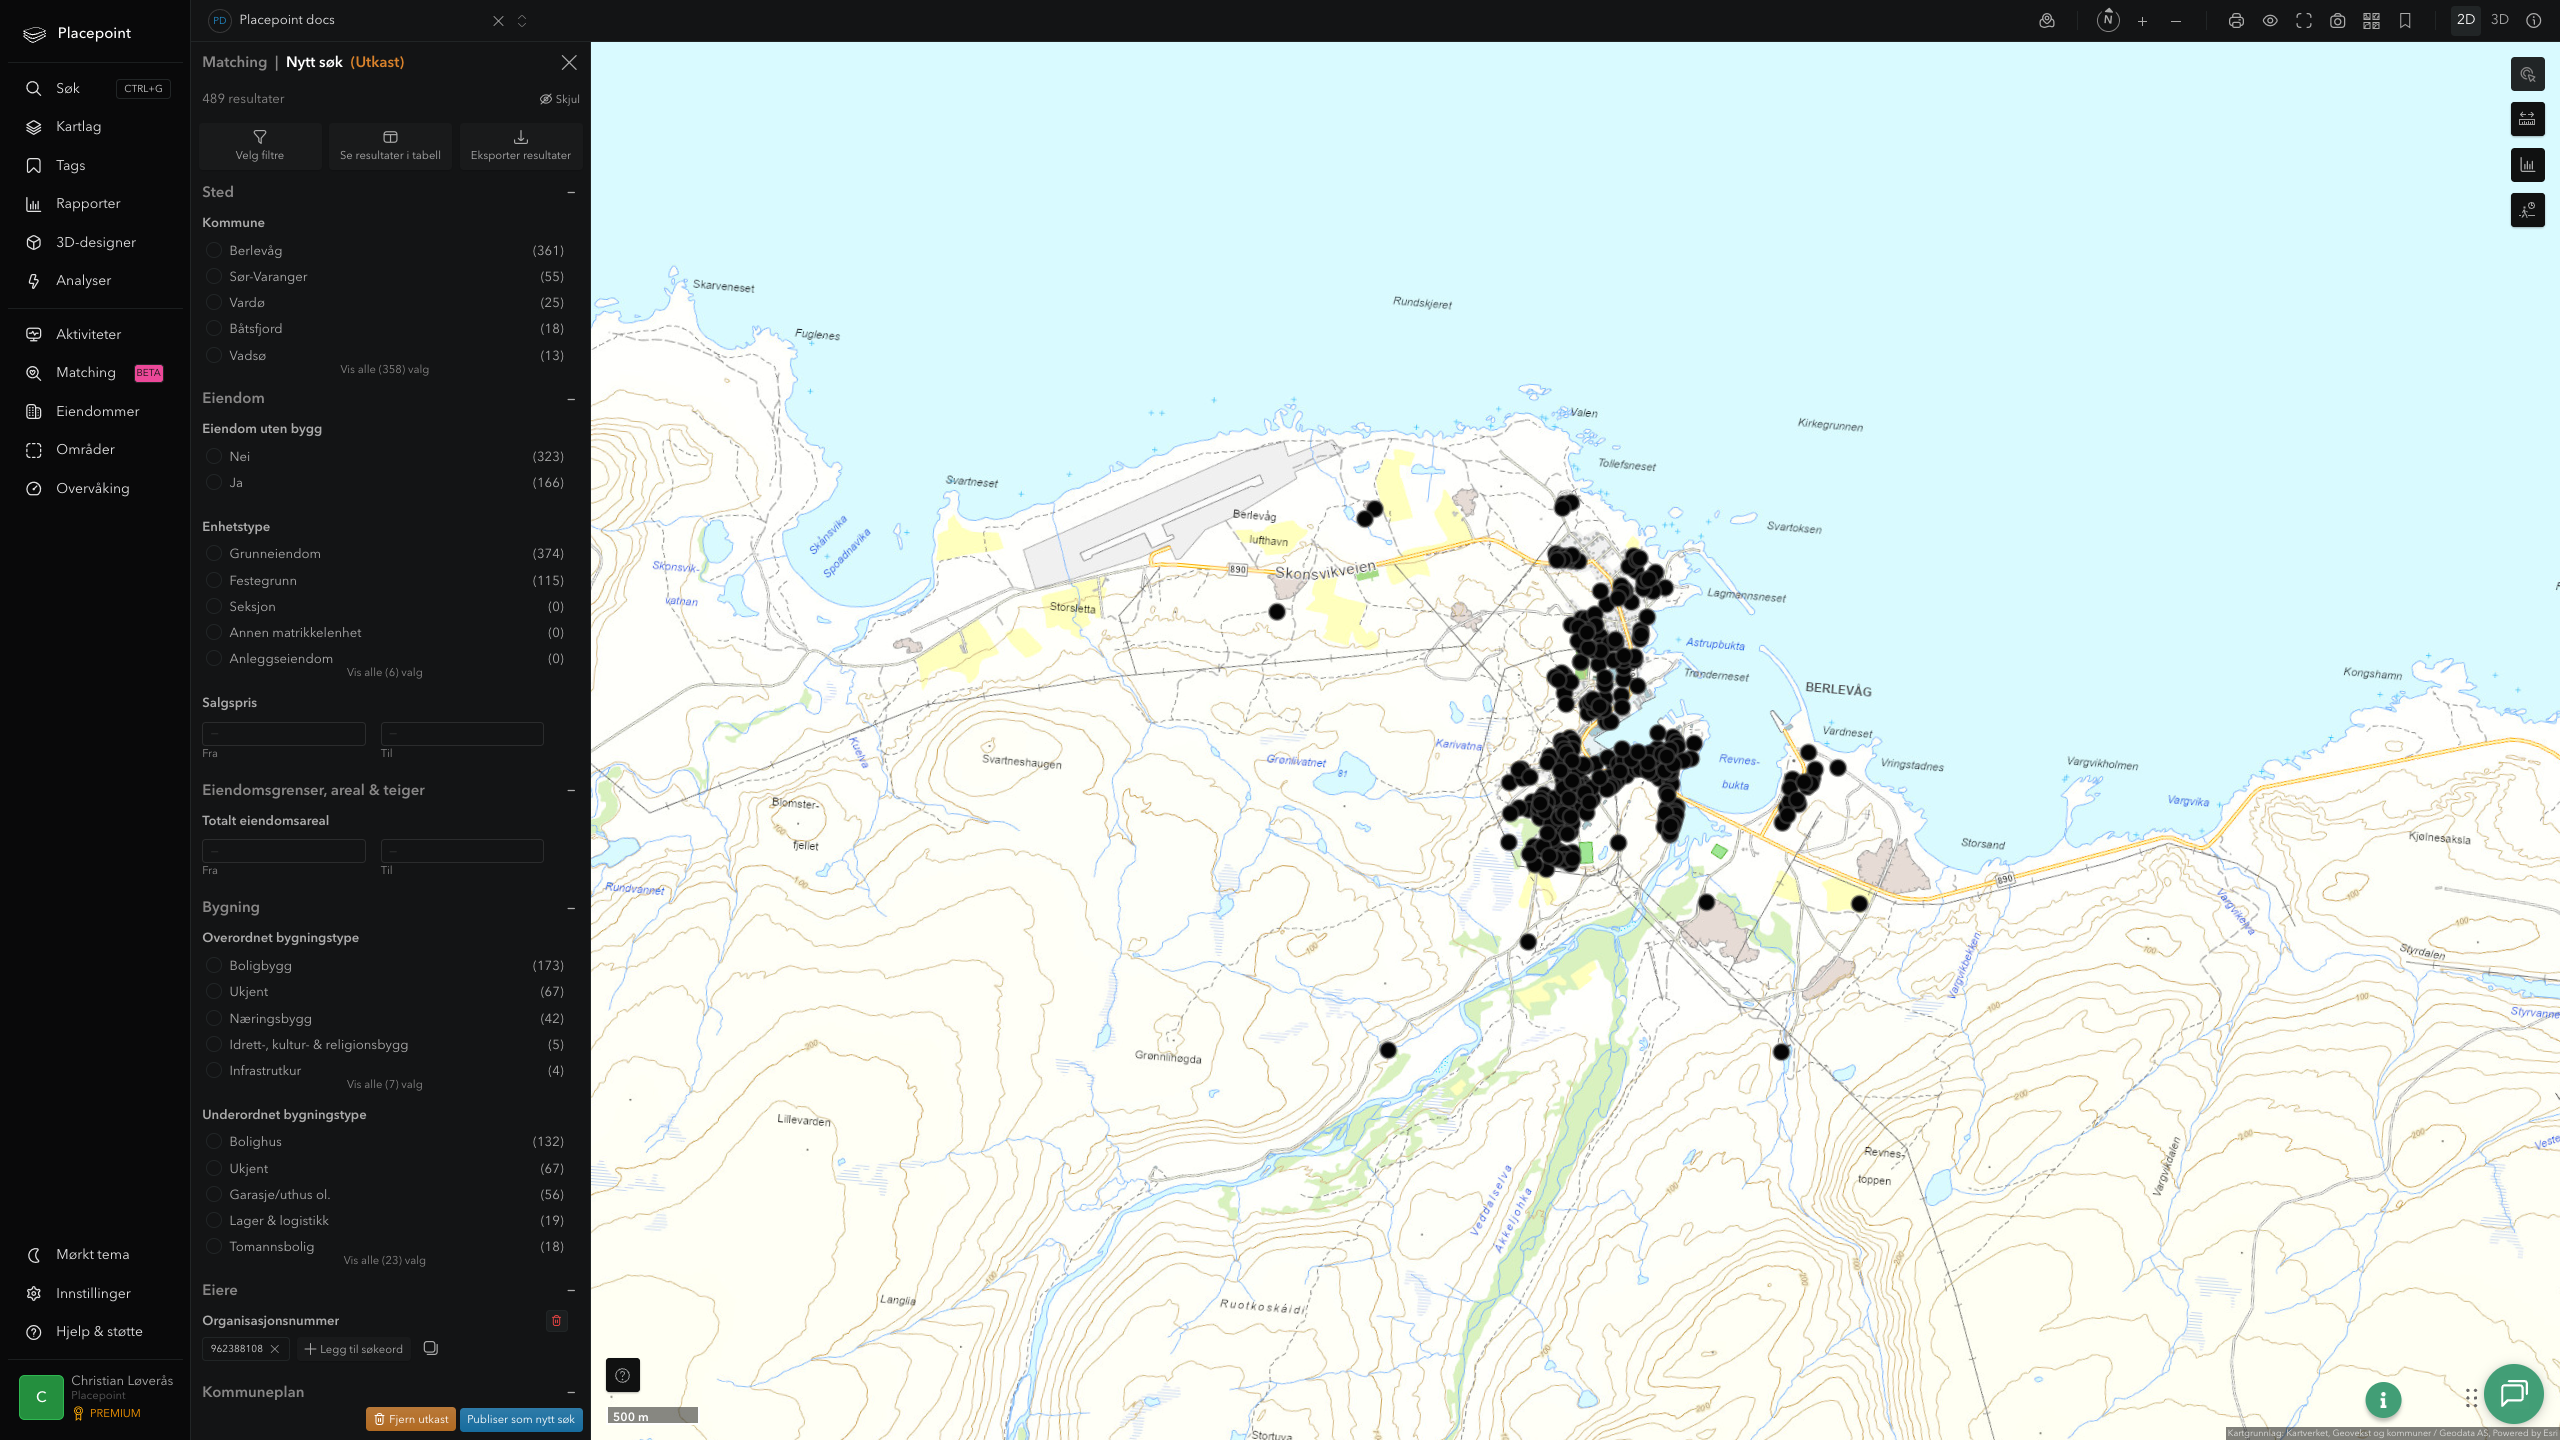Collapse the Bygning section
The image size is (2560, 1440).
click(x=571, y=908)
